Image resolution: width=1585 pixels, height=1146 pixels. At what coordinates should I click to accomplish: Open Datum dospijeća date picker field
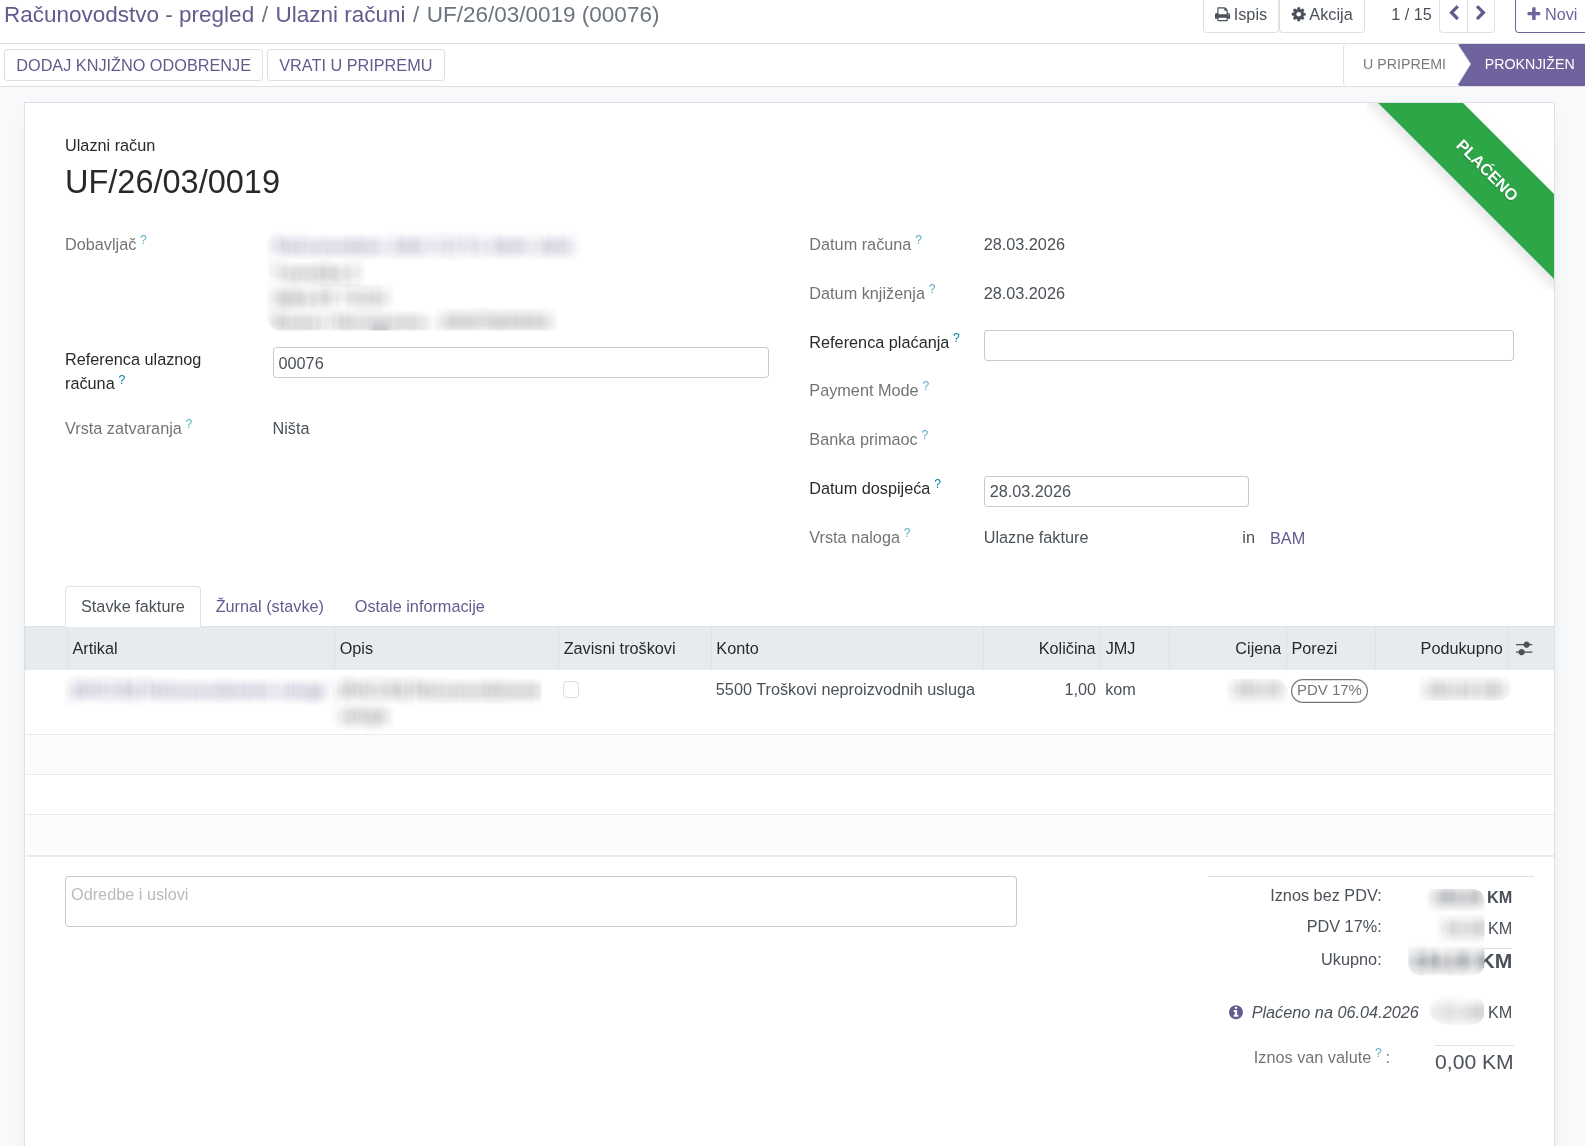pos(1115,491)
